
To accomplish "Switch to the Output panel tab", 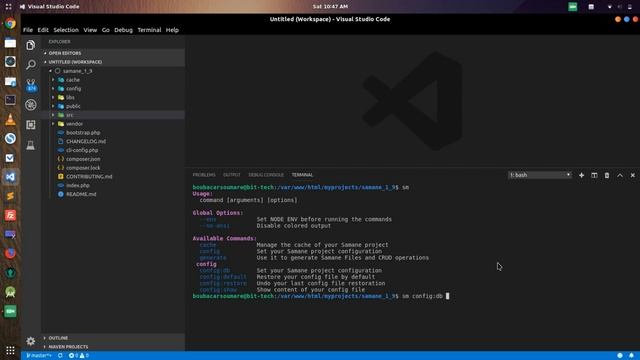I will click(x=231, y=175).
